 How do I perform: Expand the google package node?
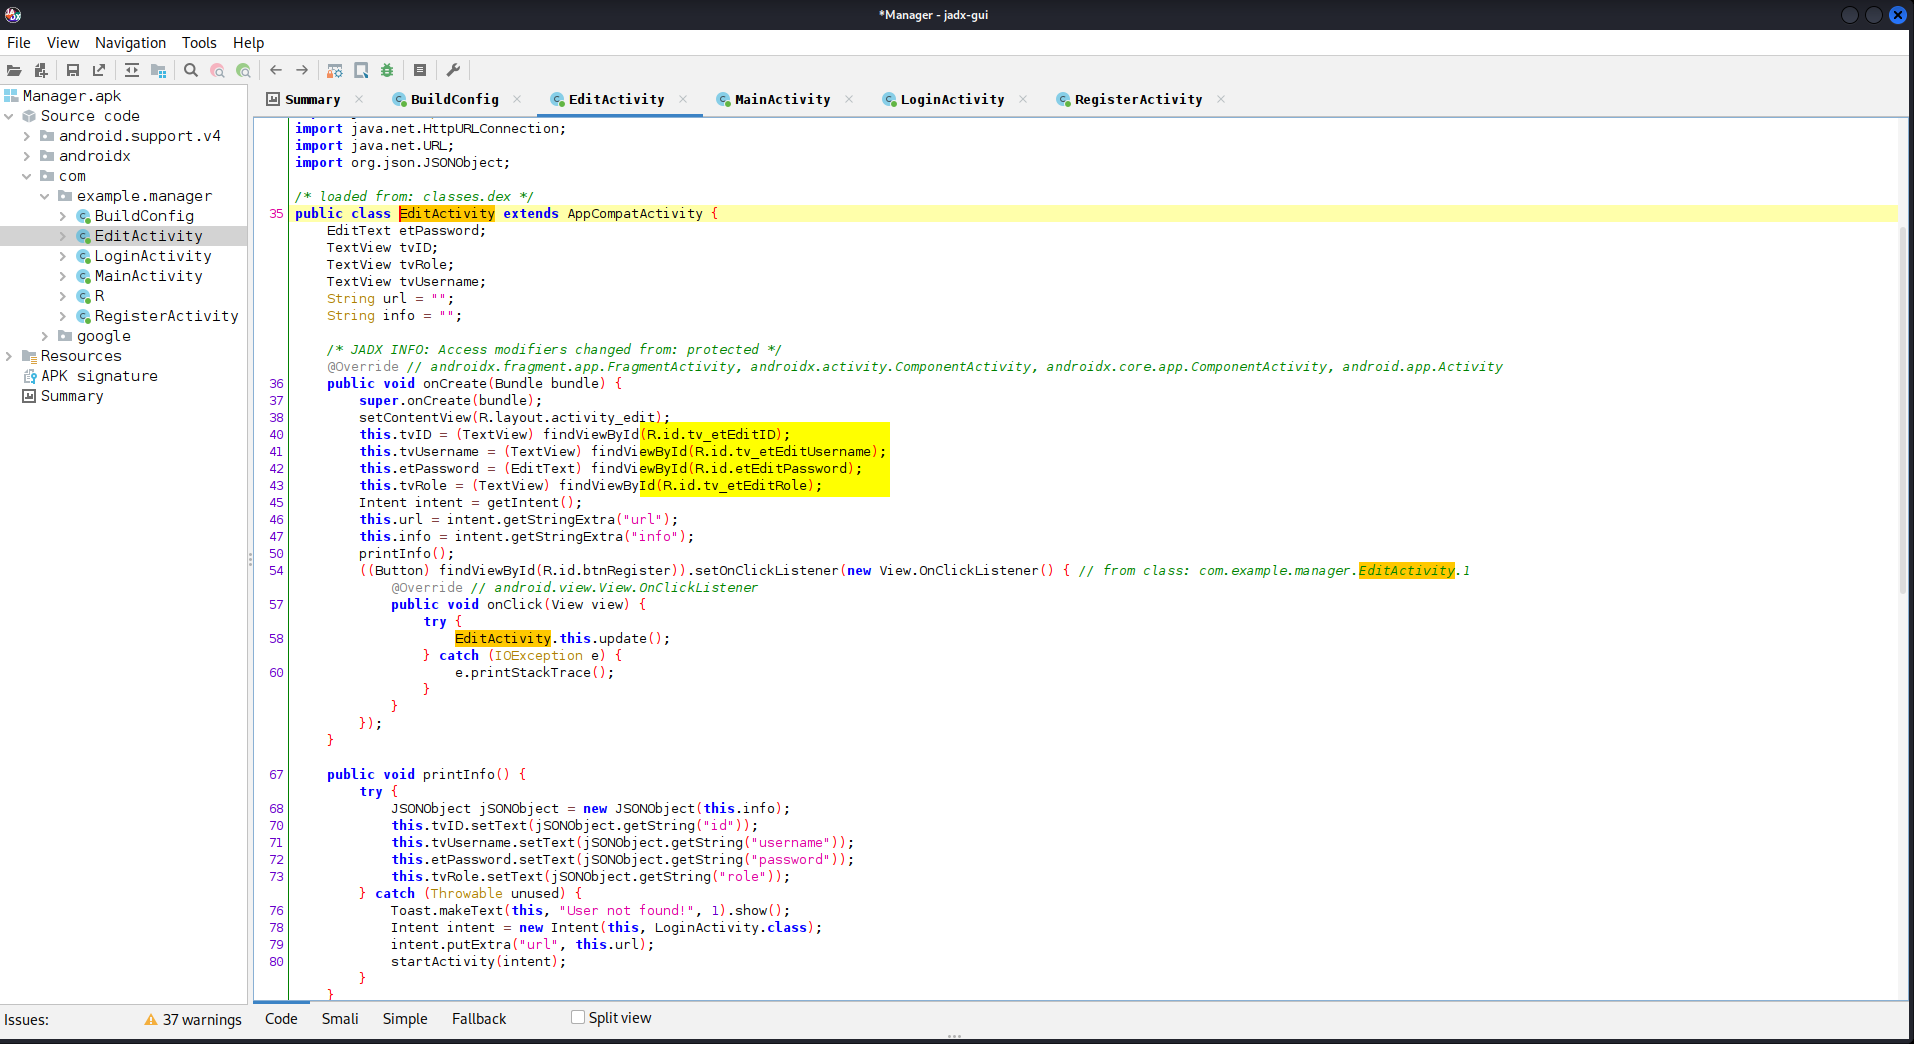pos(45,336)
